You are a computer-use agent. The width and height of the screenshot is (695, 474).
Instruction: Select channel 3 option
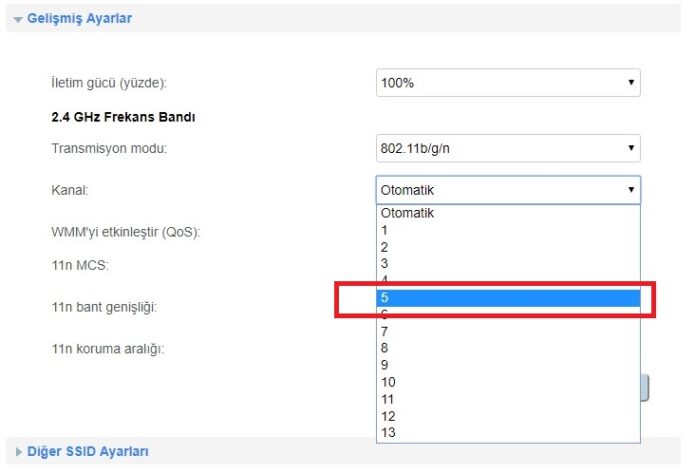[x=385, y=264]
